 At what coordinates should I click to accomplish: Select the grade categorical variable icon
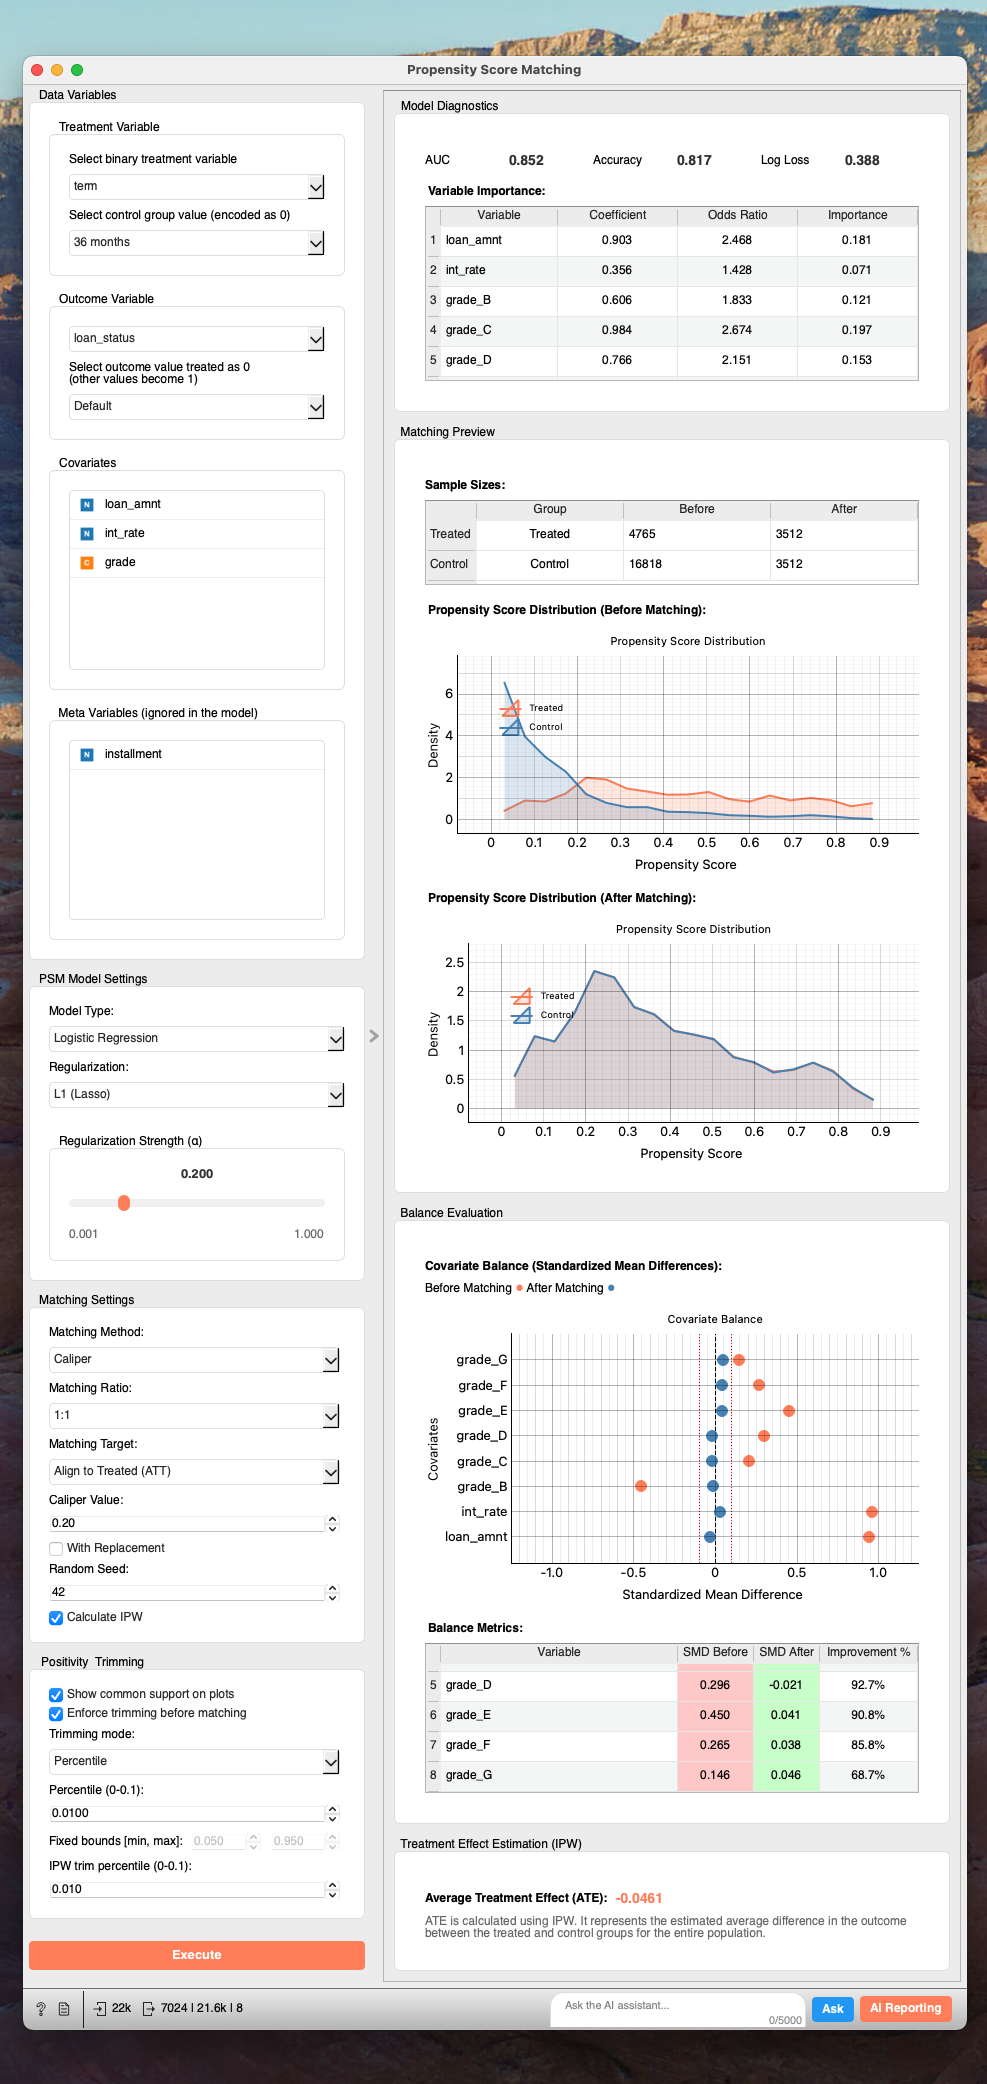(x=87, y=563)
